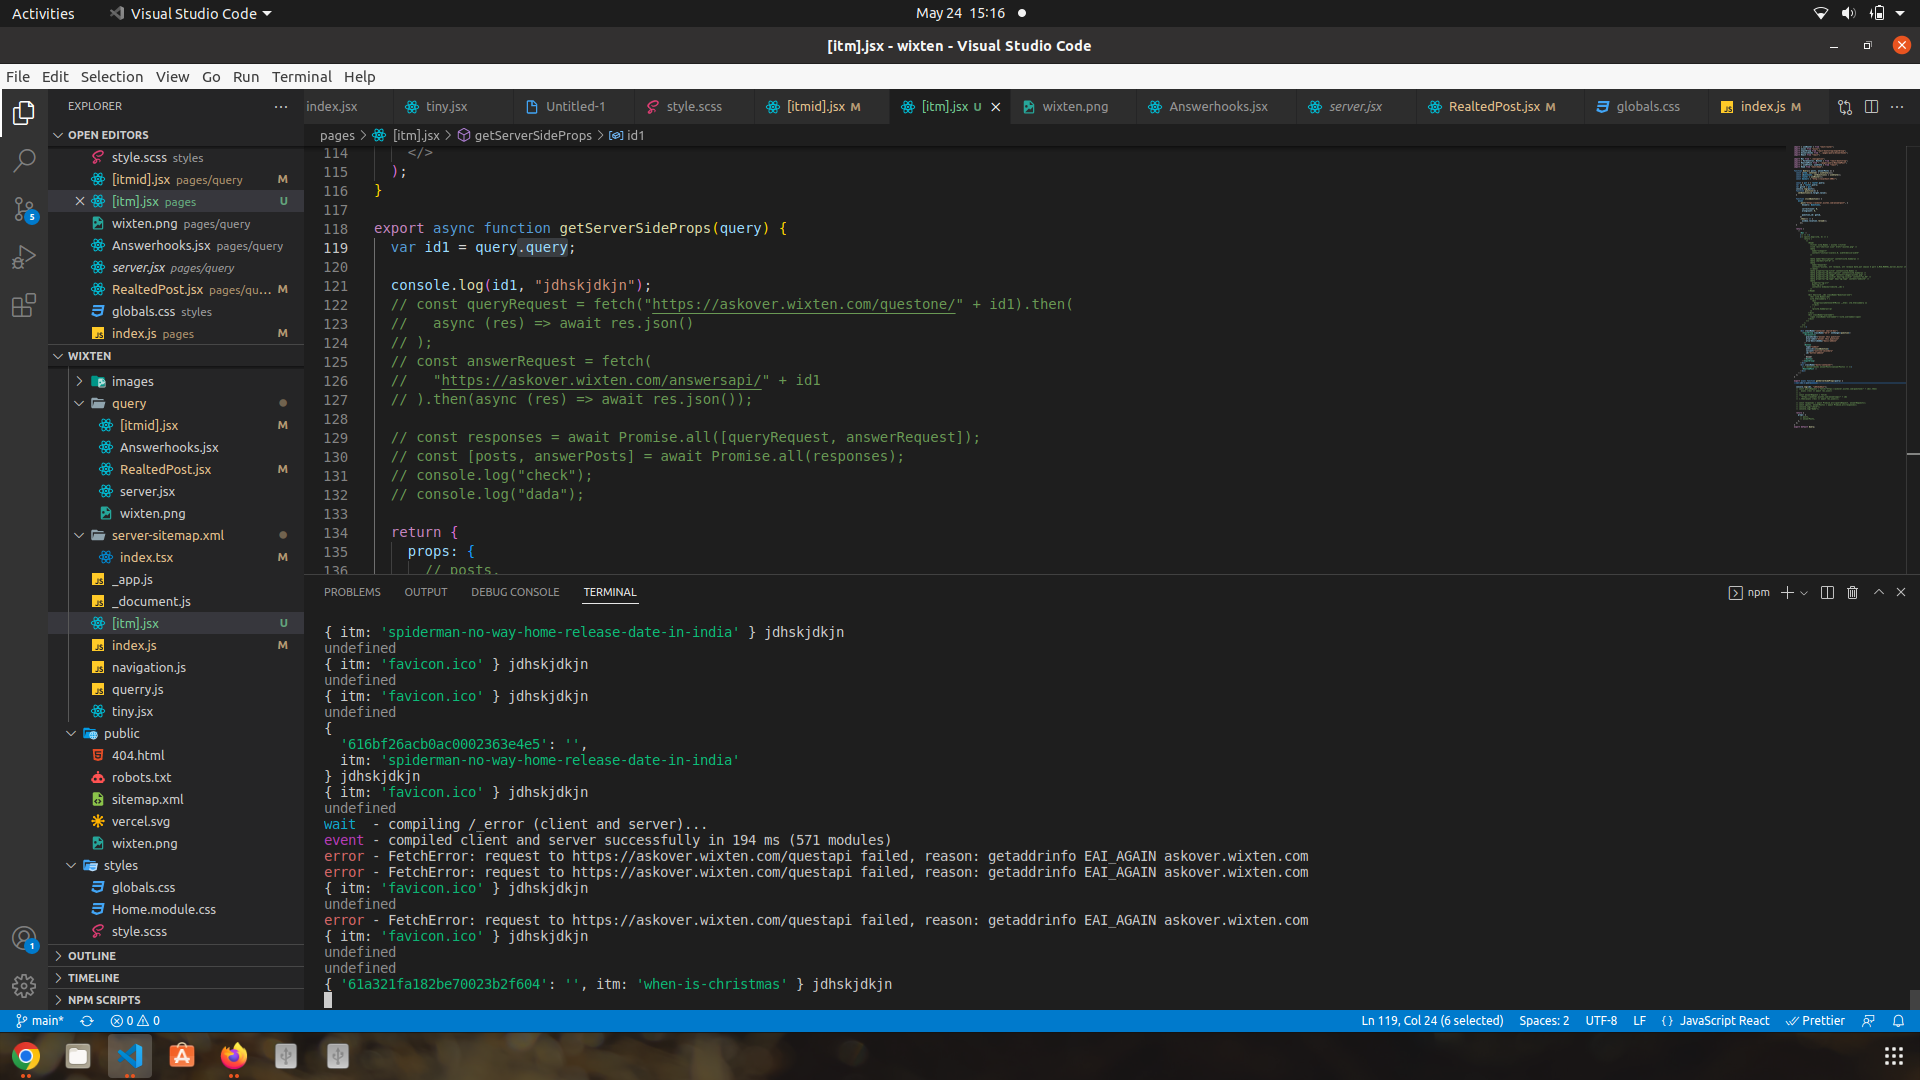Change indentation via Spaces: 2
The width and height of the screenshot is (1920, 1080).
pos(1544,1021)
